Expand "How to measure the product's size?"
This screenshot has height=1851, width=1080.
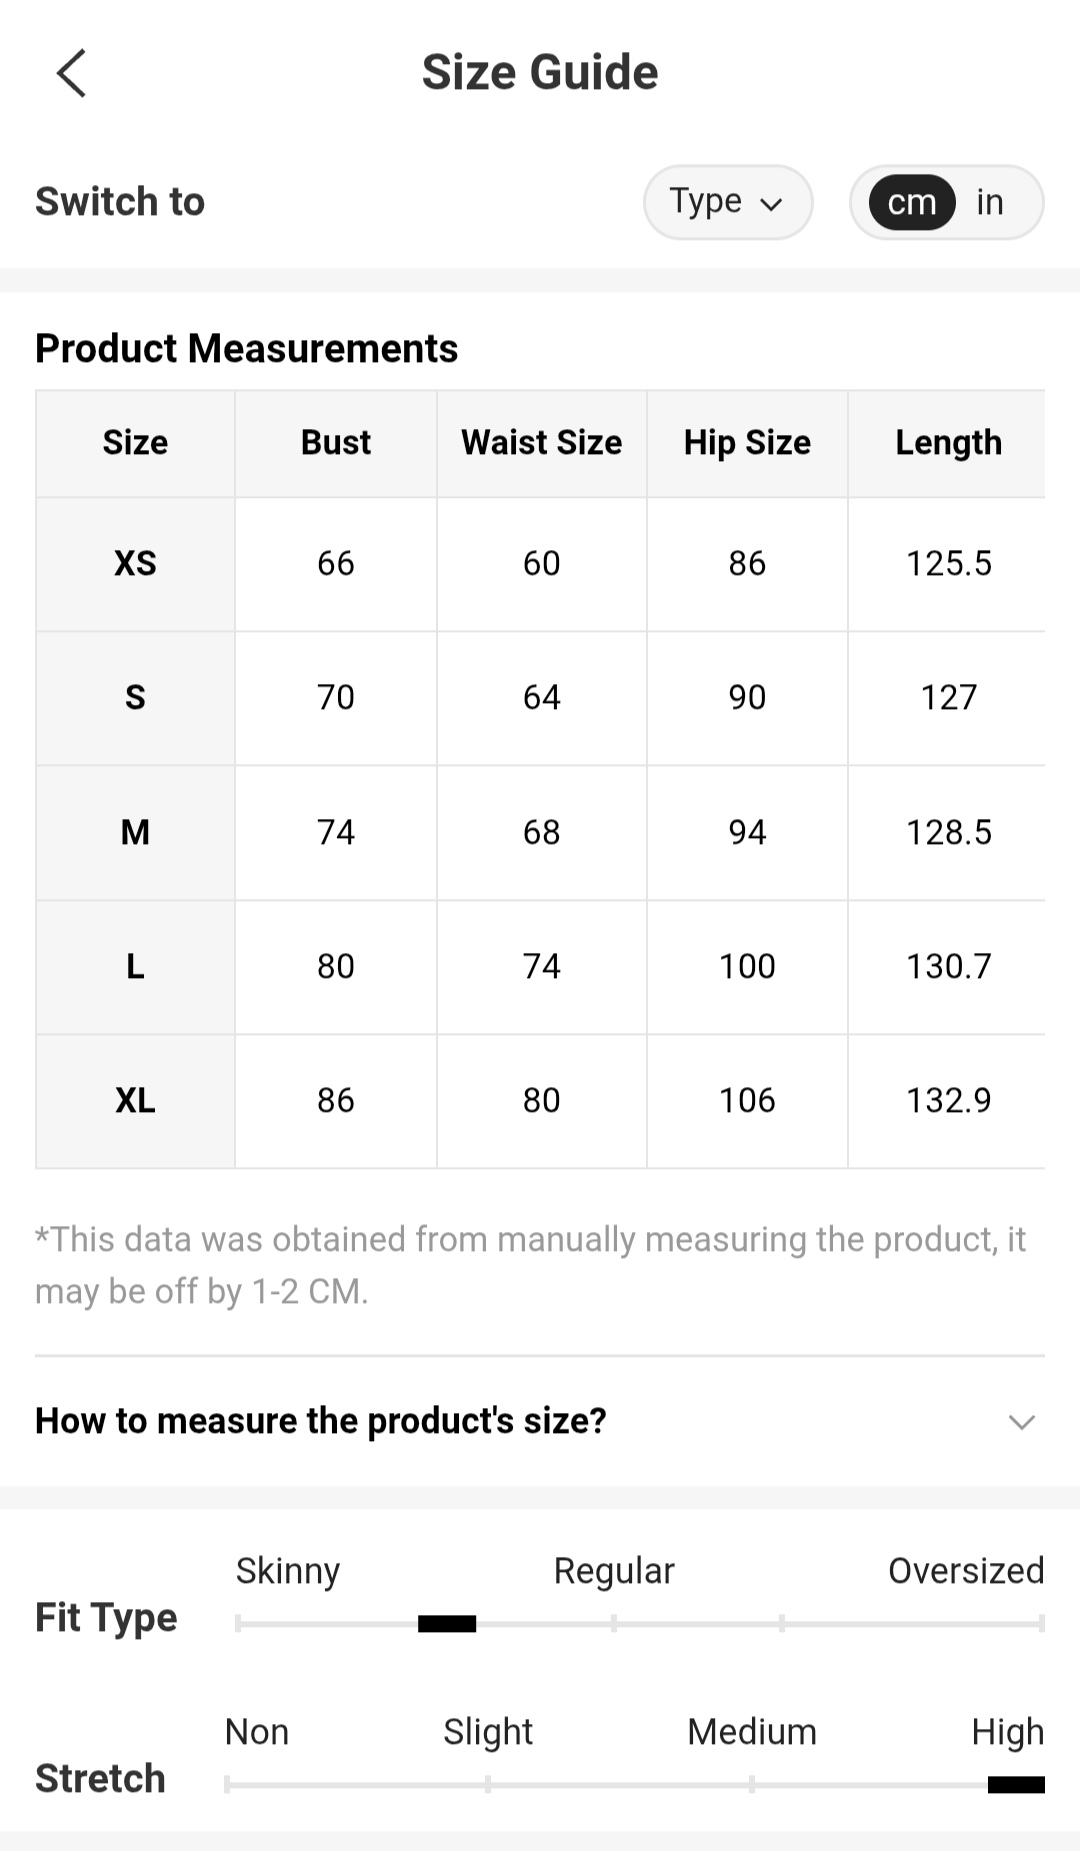coord(321,1420)
